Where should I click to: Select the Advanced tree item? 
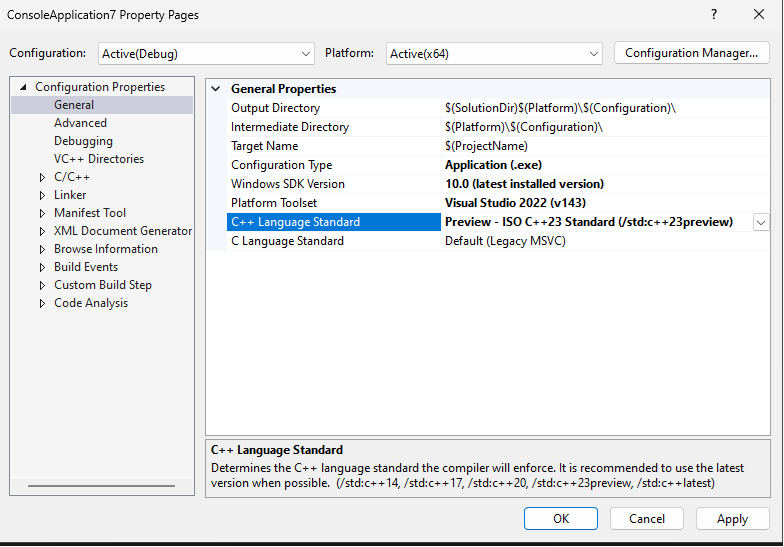click(x=80, y=123)
